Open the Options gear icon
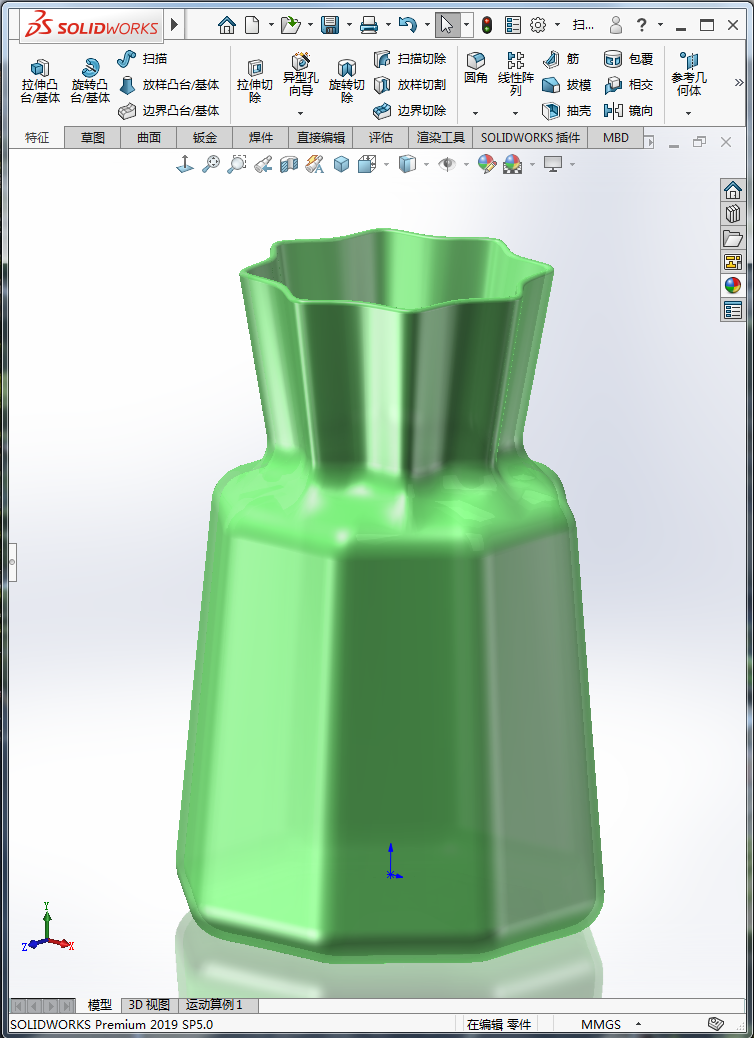 (x=538, y=25)
